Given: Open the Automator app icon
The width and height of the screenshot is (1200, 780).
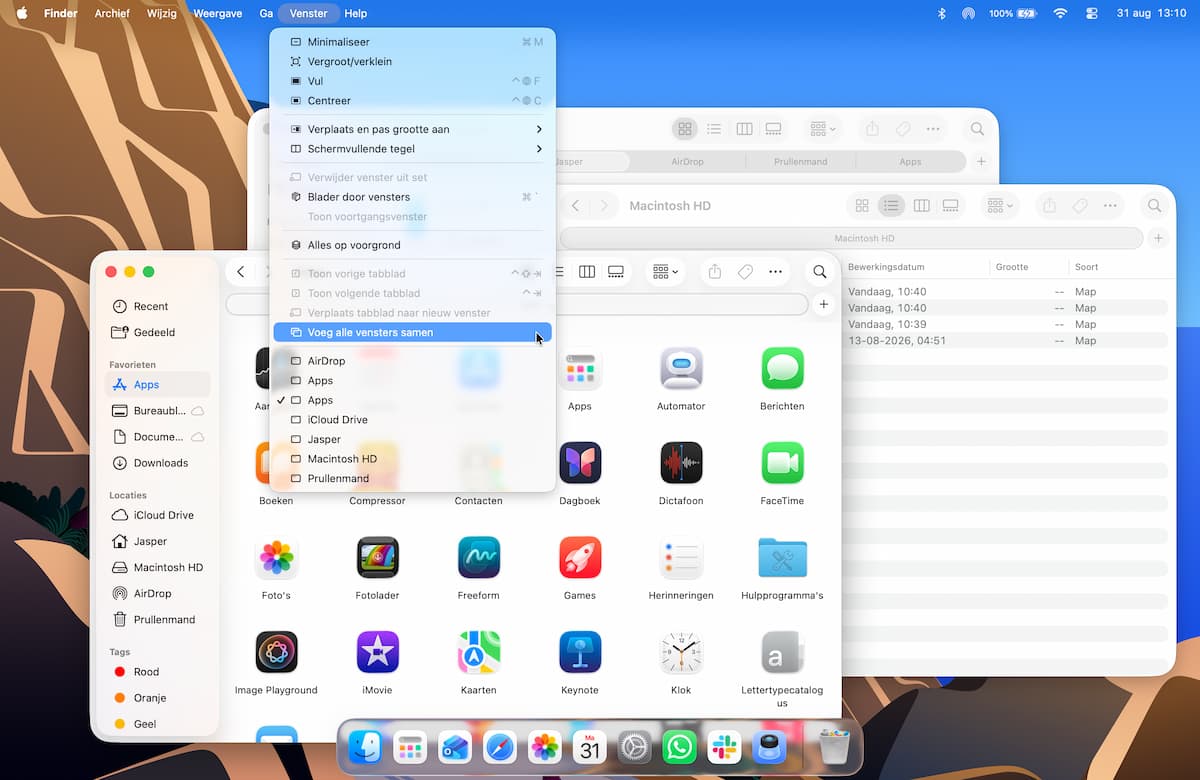Looking at the screenshot, I should coord(681,369).
